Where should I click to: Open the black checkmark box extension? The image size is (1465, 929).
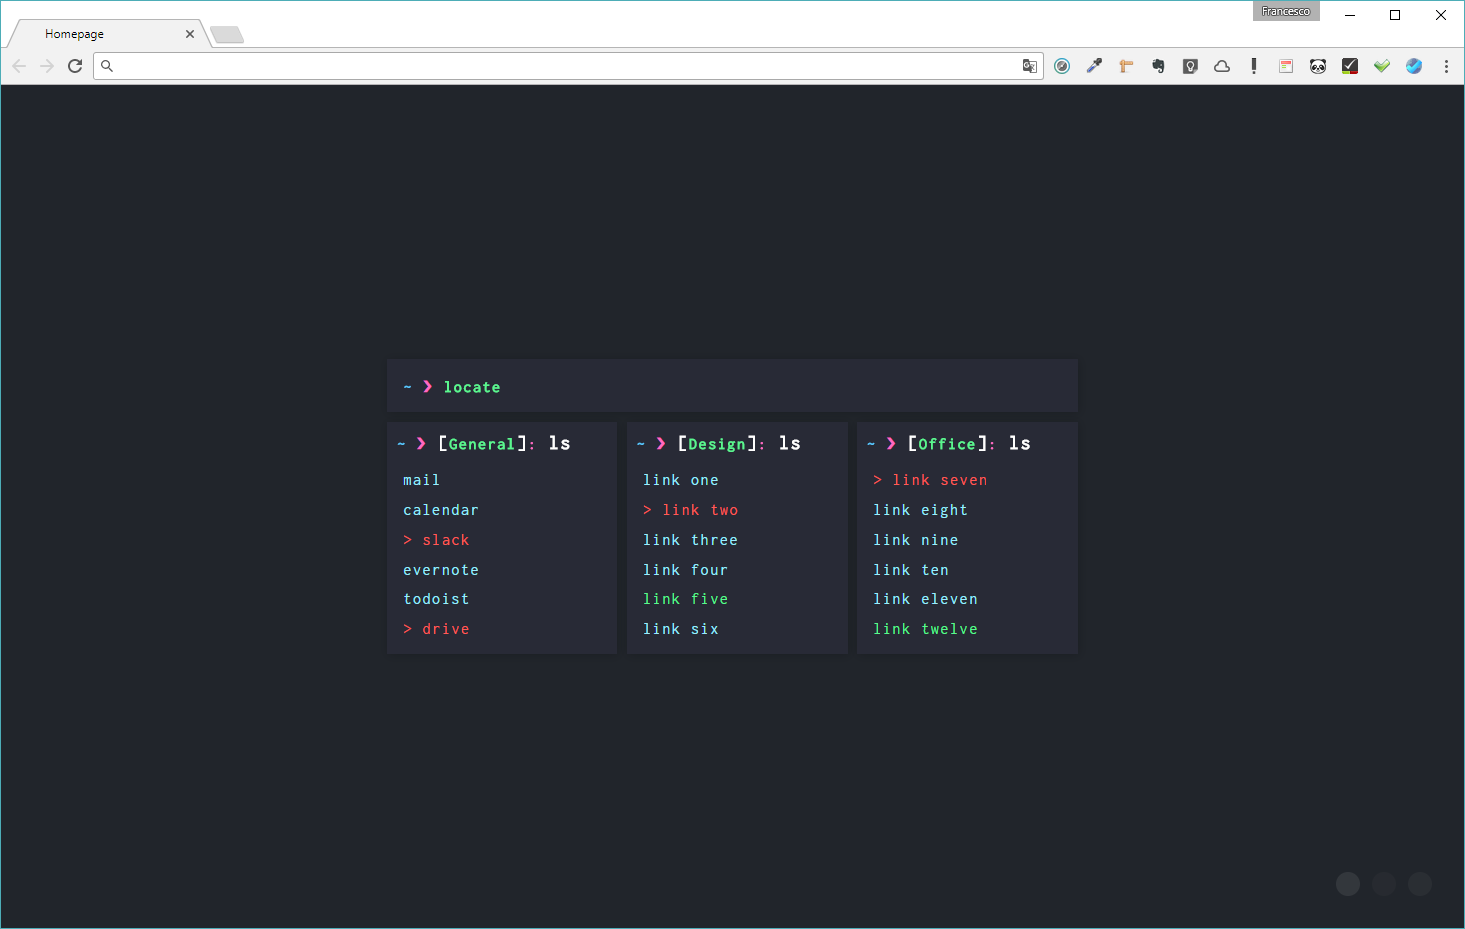click(x=1350, y=66)
